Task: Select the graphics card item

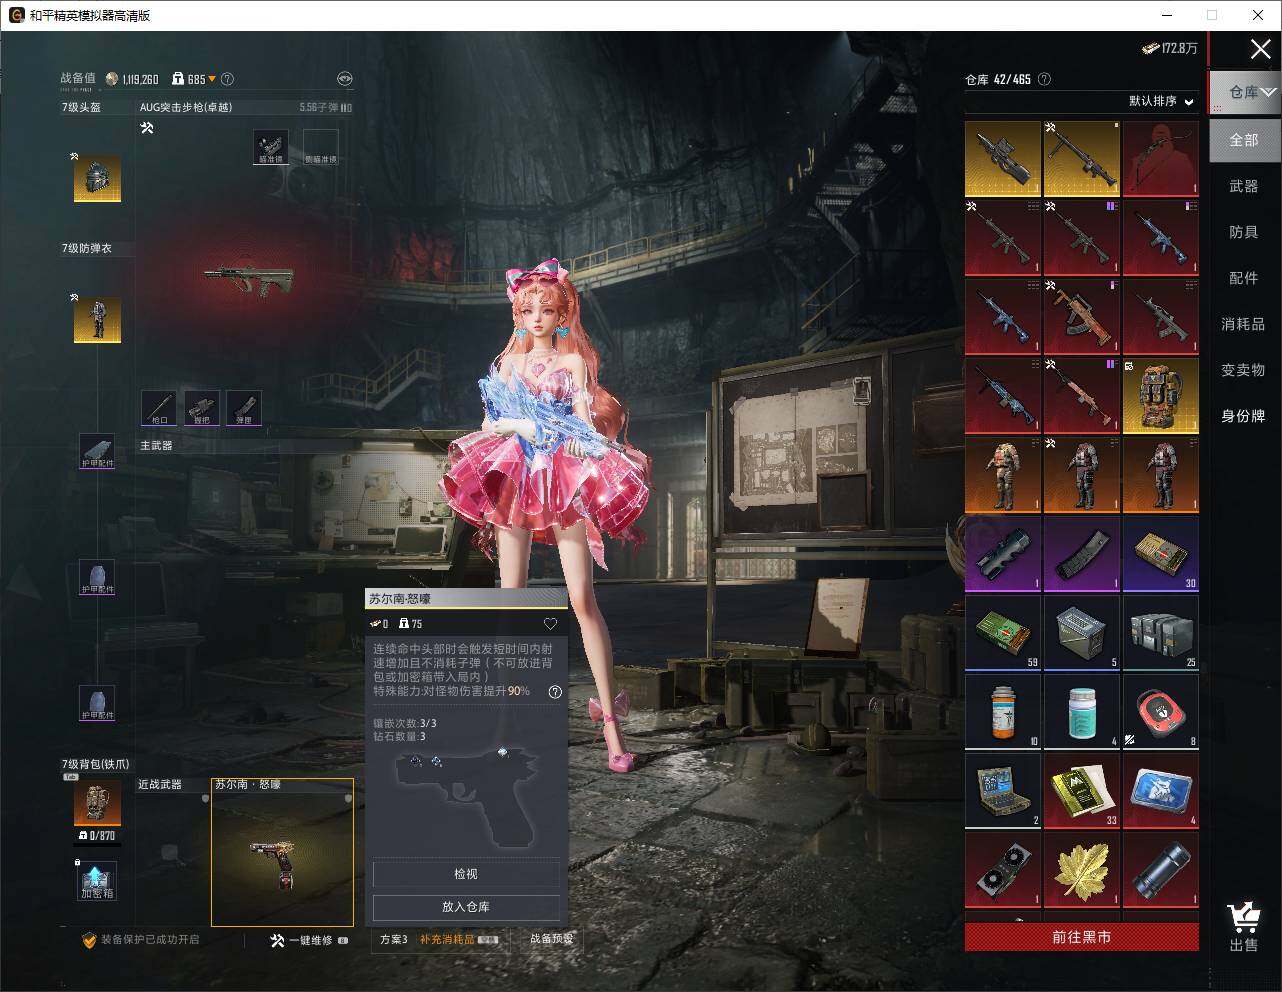Action: [1003, 870]
